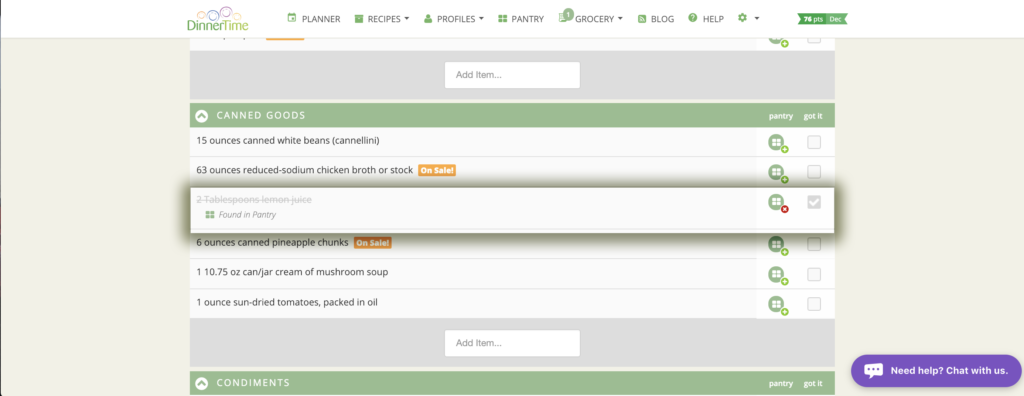The width and height of the screenshot is (1024, 396).
Task: Click the Help question mark icon
Action: point(693,18)
